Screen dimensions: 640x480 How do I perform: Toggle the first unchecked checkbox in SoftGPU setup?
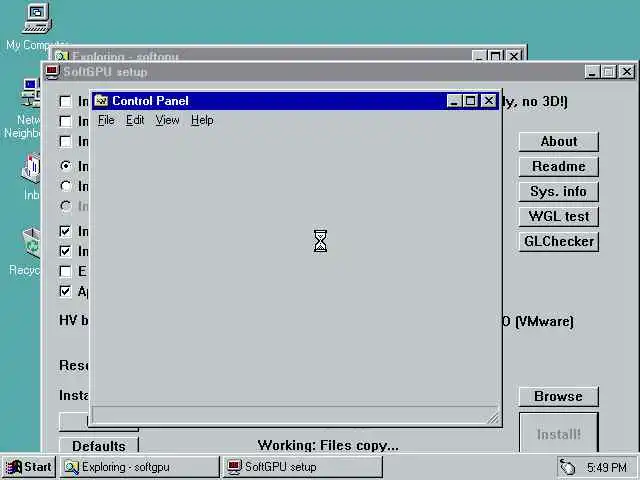point(65,101)
